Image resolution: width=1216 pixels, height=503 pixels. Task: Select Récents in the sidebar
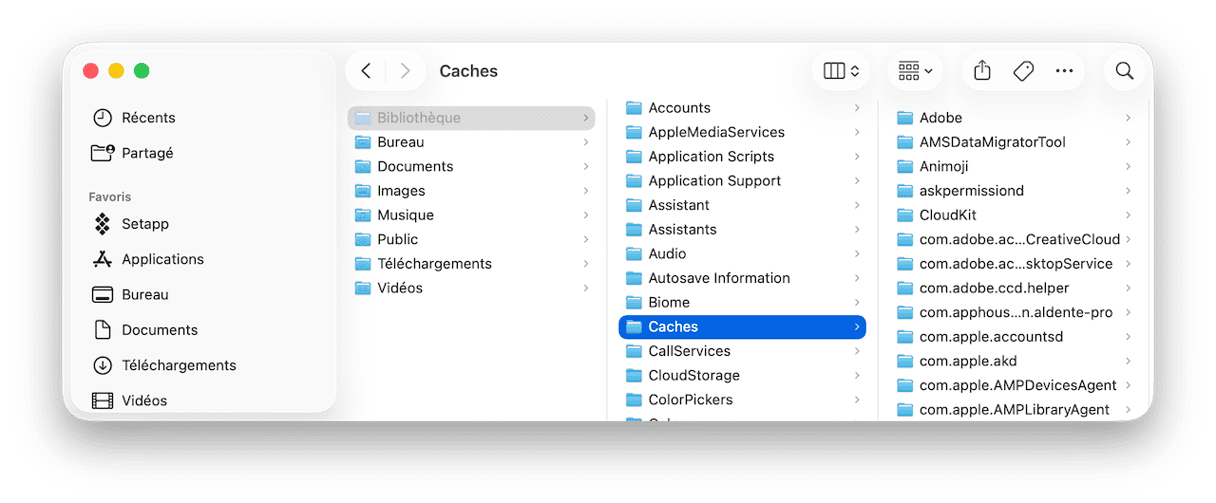148,118
